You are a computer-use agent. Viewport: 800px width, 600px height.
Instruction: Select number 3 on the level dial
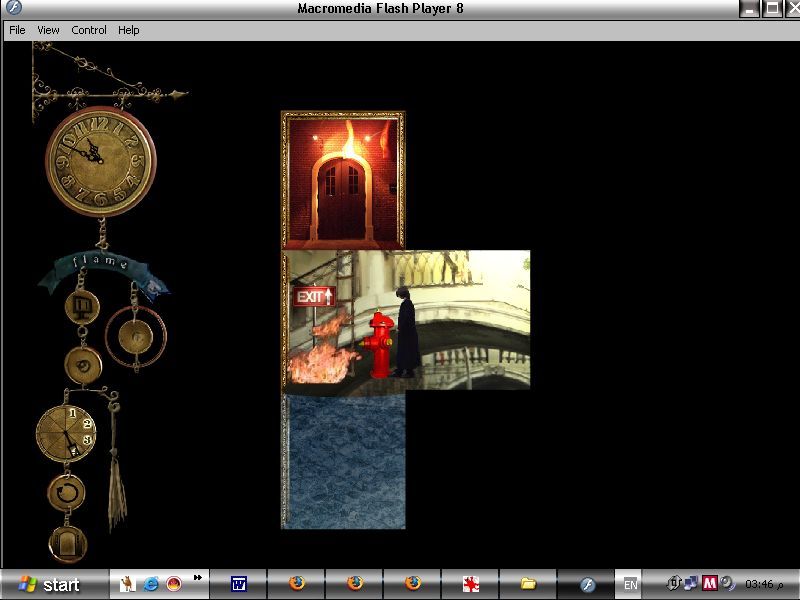click(x=88, y=439)
